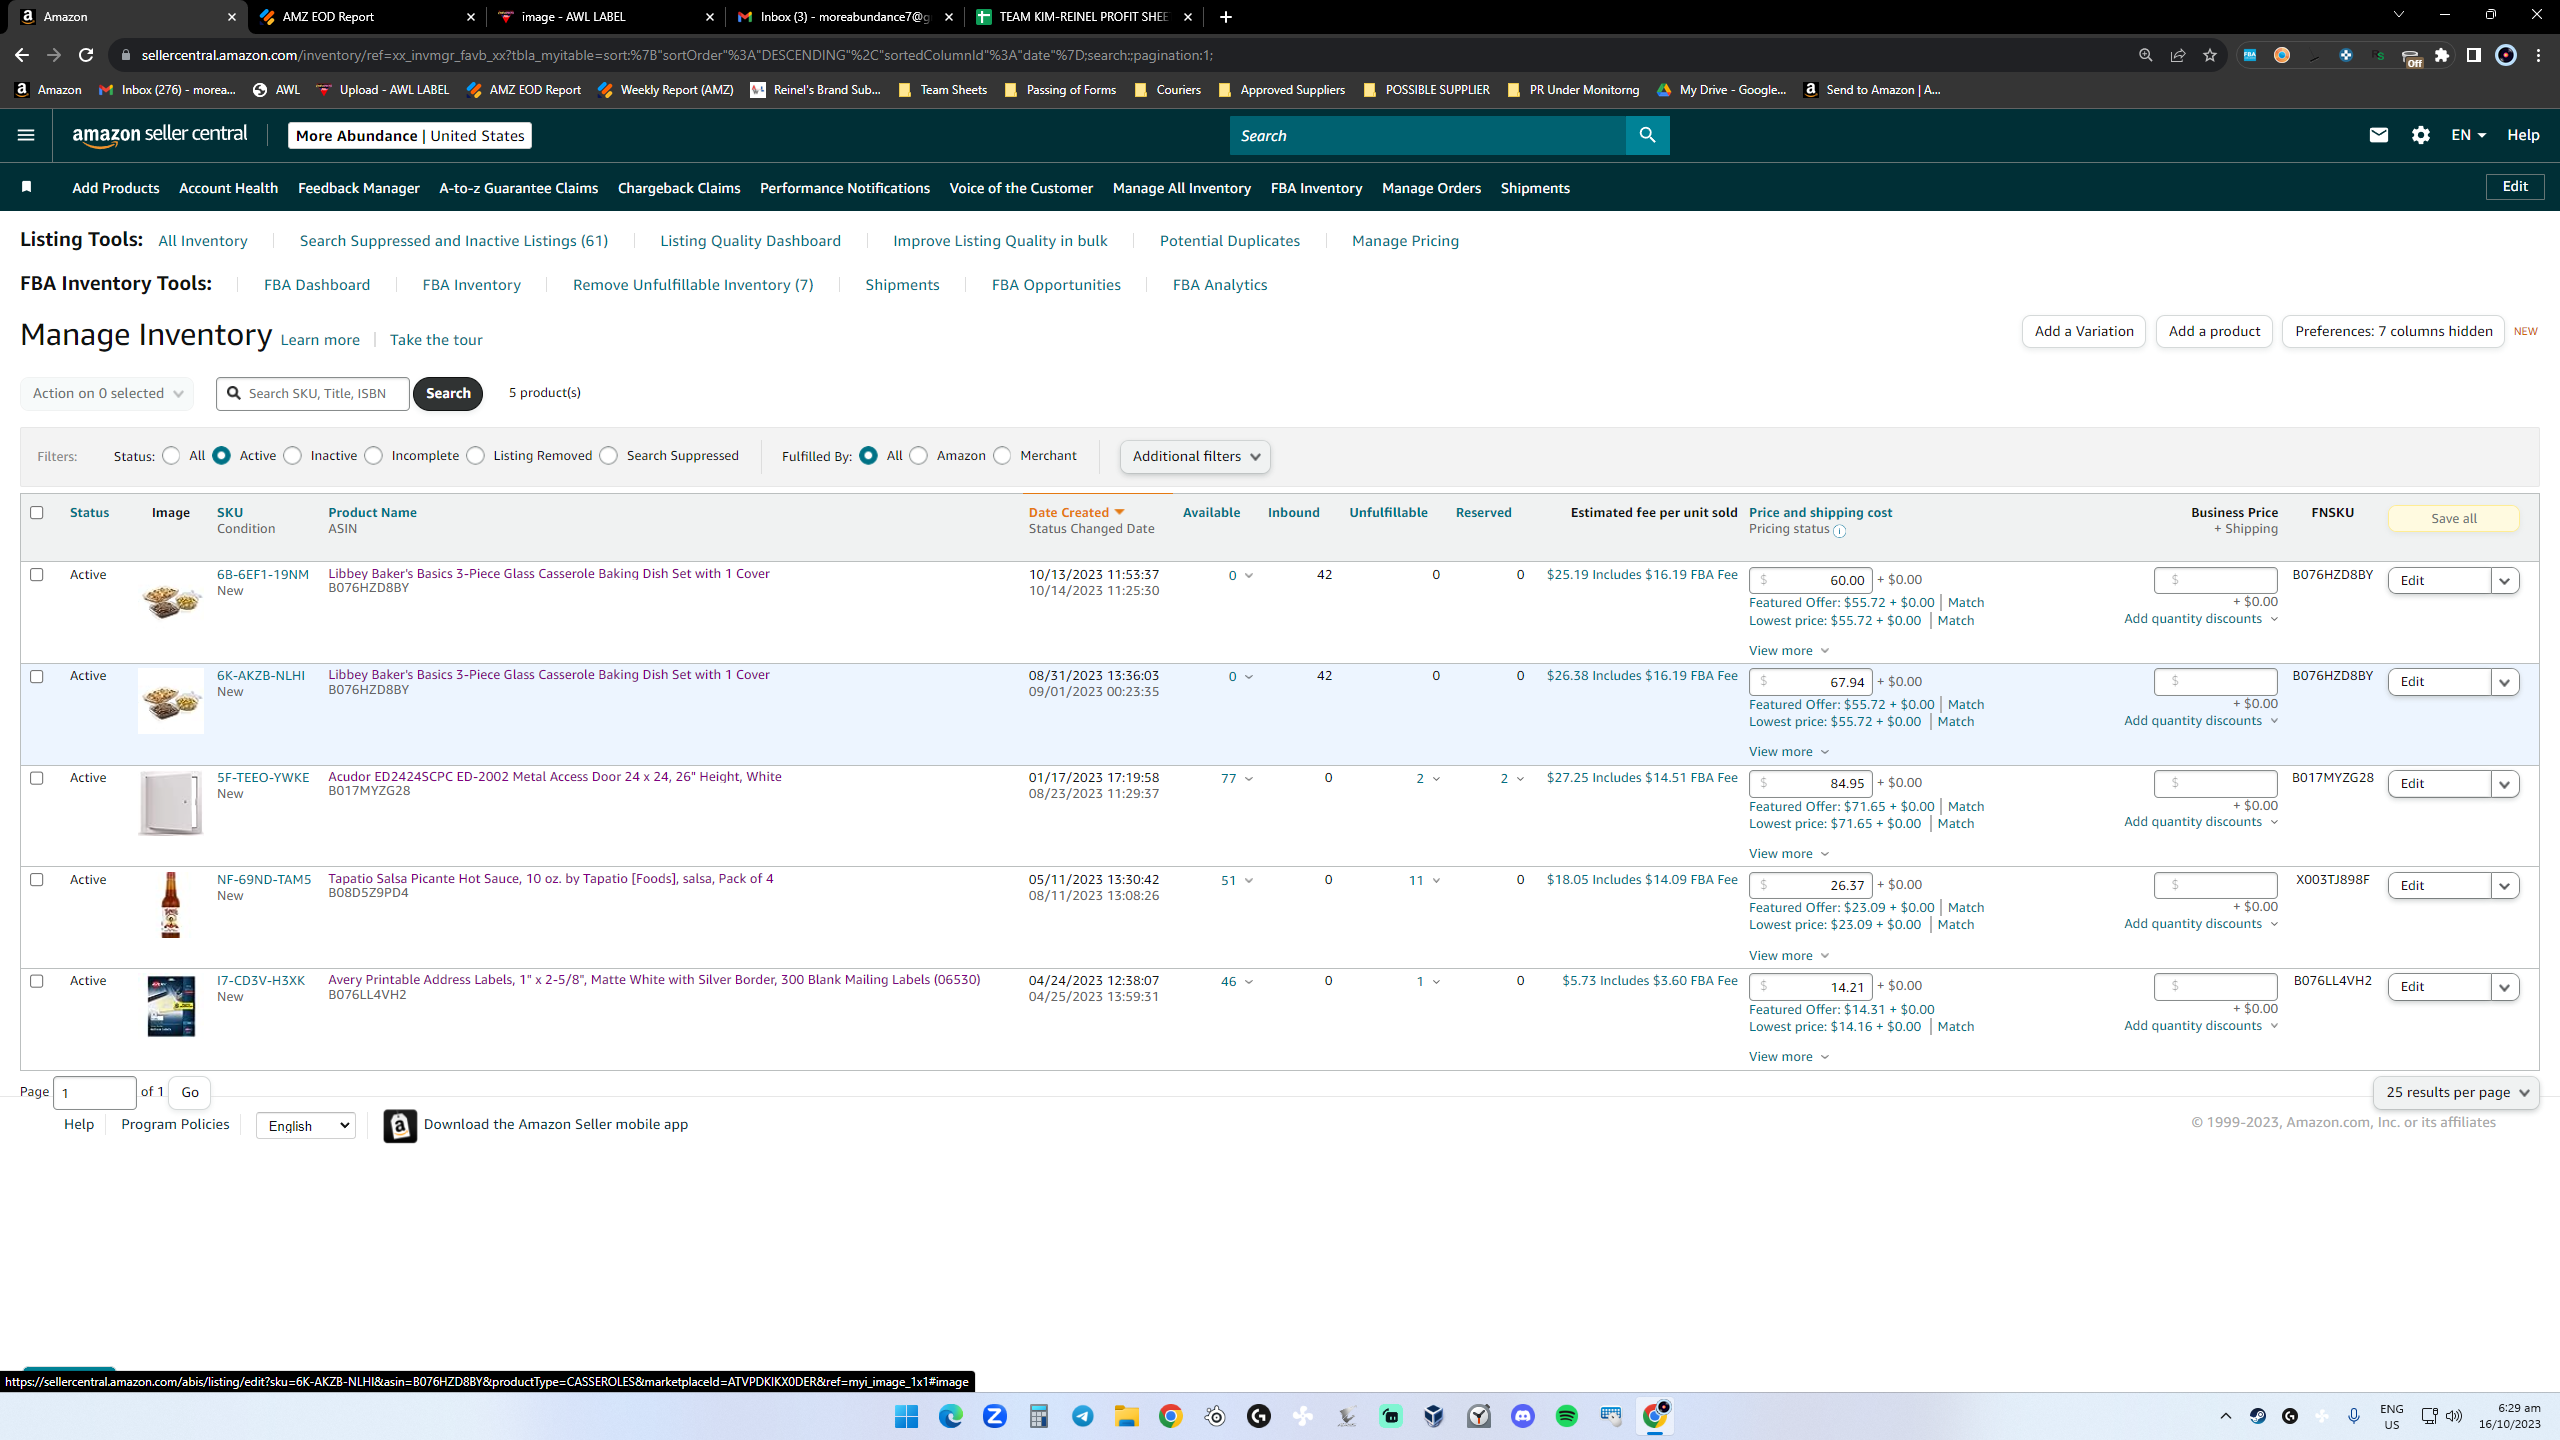Select Fulfilled By Merchant radio button
This screenshot has height=1440, width=2560.
(x=1003, y=456)
